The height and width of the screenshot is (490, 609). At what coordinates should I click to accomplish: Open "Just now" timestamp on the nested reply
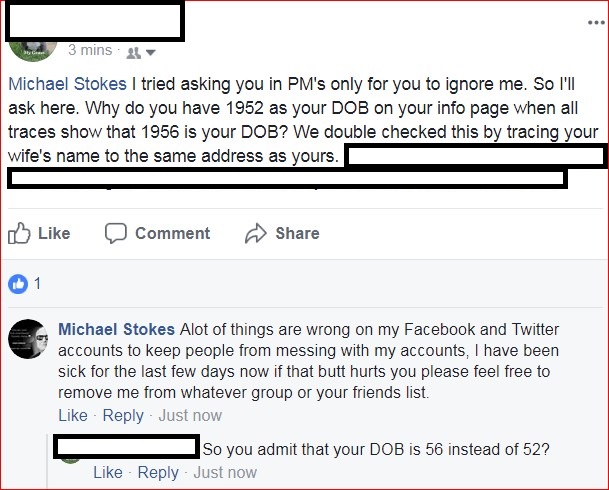pyautogui.click(x=225, y=472)
